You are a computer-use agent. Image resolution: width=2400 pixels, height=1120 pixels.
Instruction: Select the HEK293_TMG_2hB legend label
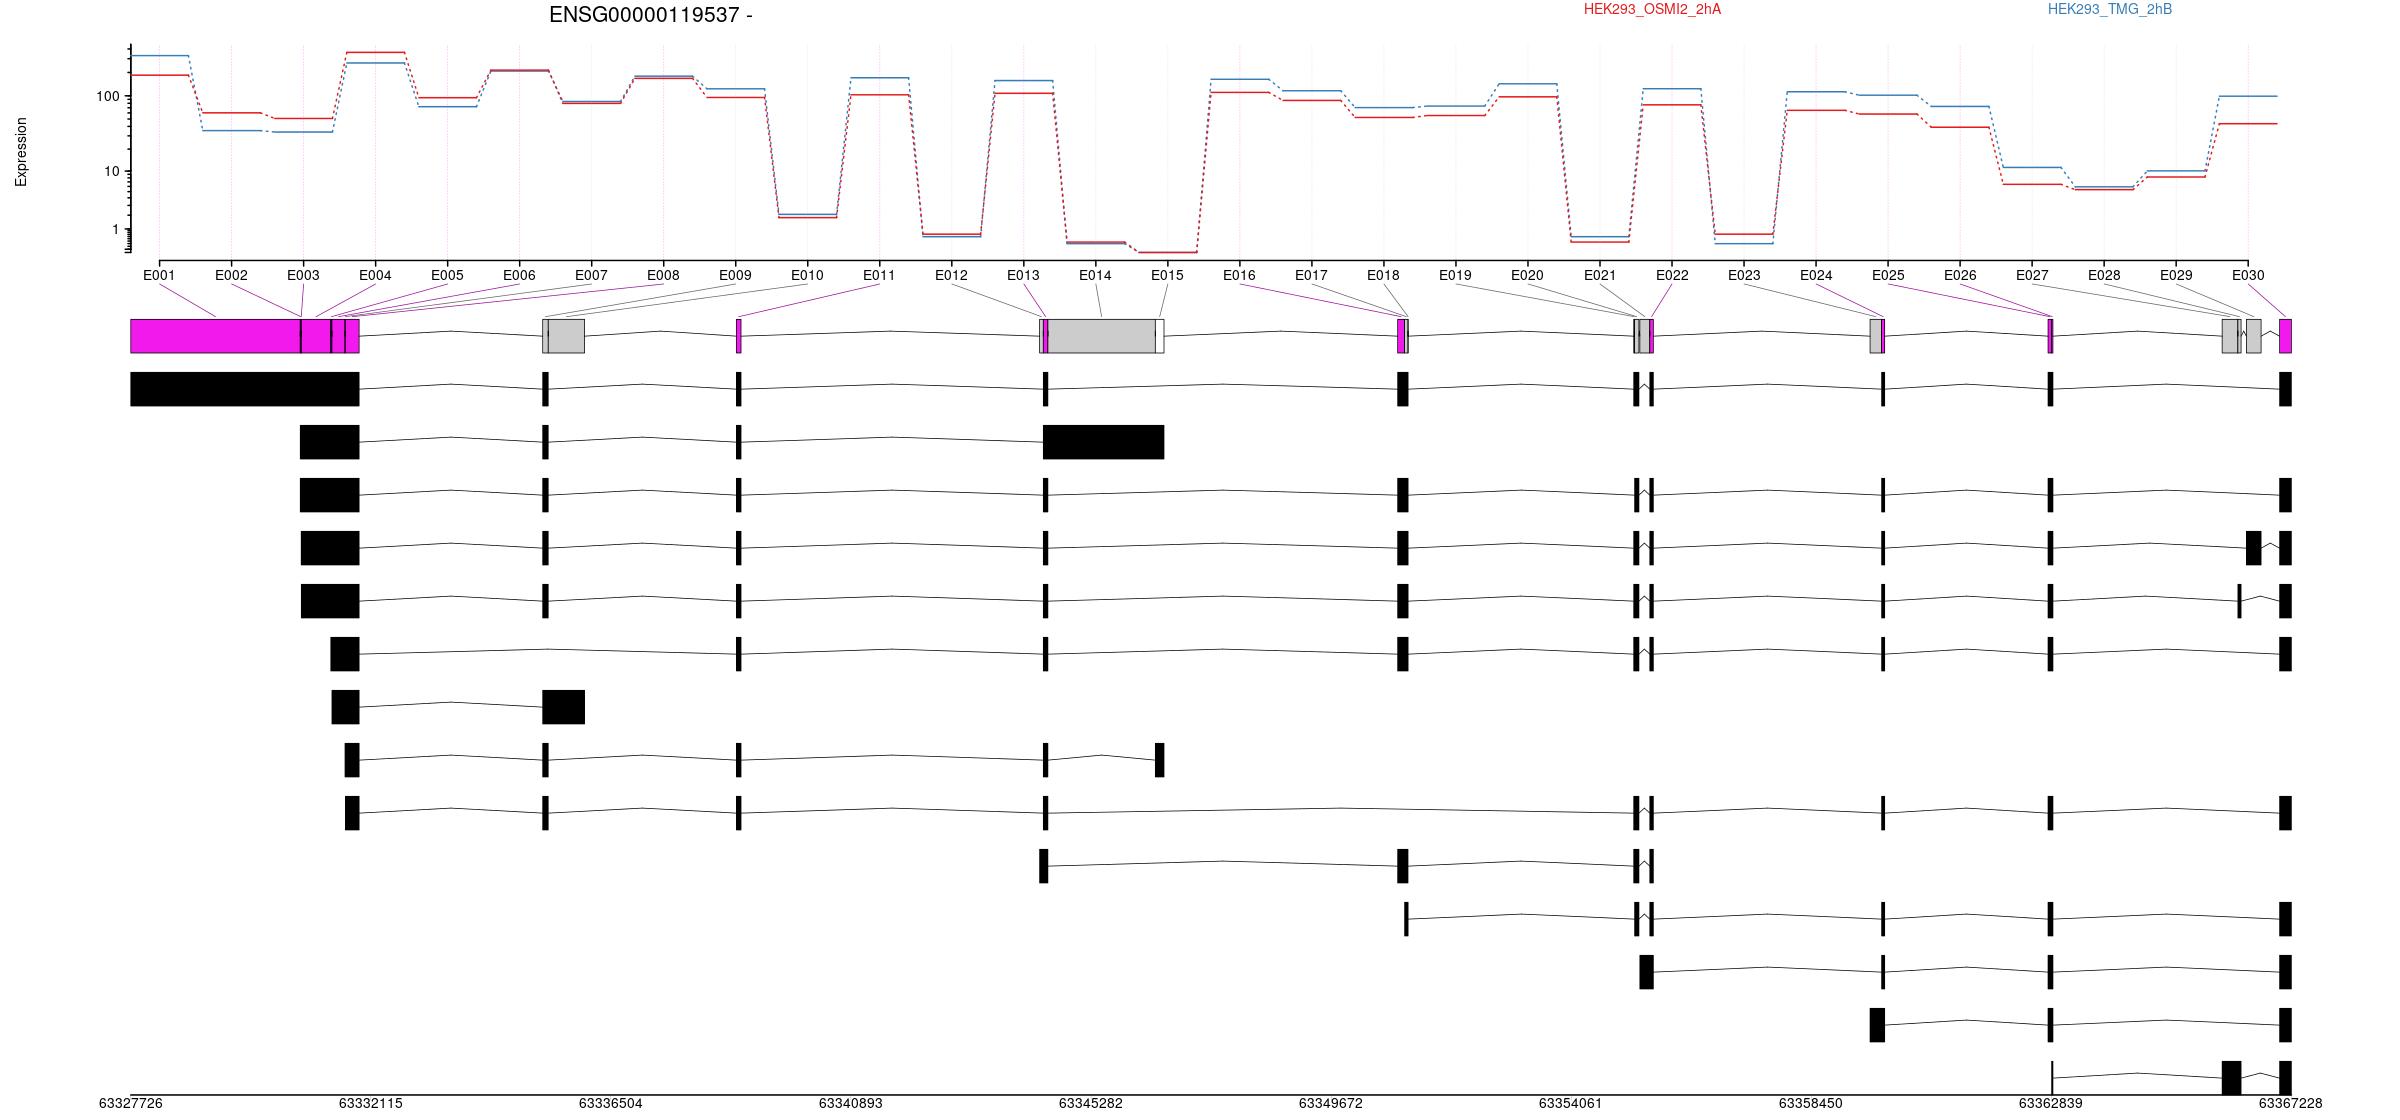[2110, 9]
